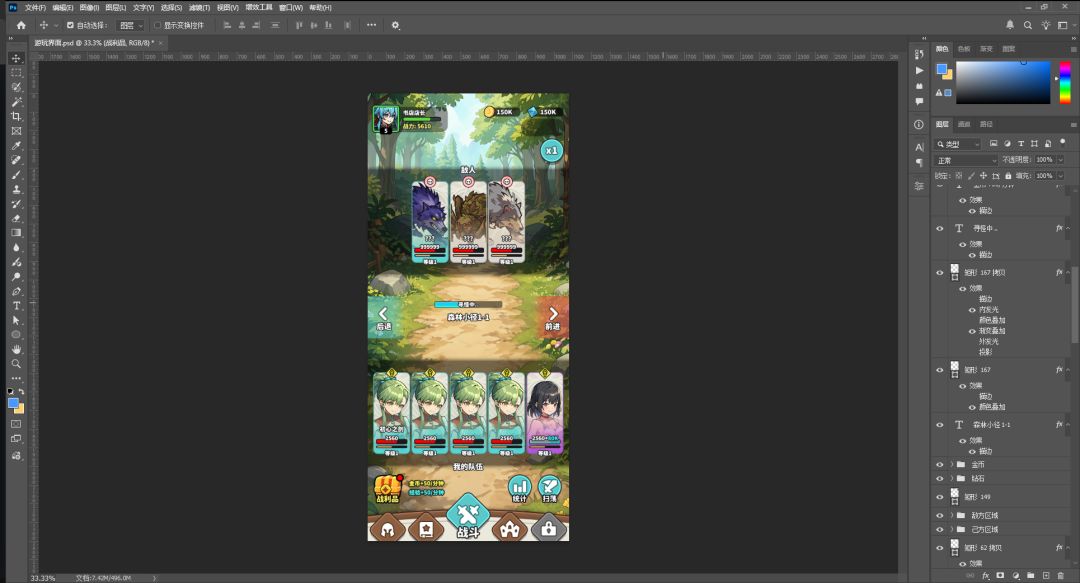Switch to the 色板 swatches tab
This screenshot has height=583, width=1080.
point(964,49)
